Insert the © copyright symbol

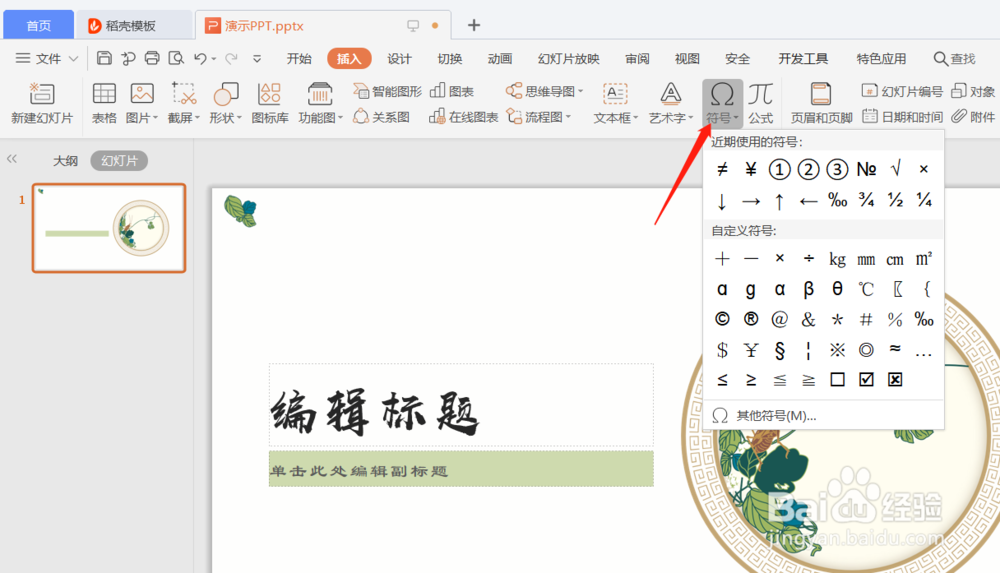pos(722,319)
